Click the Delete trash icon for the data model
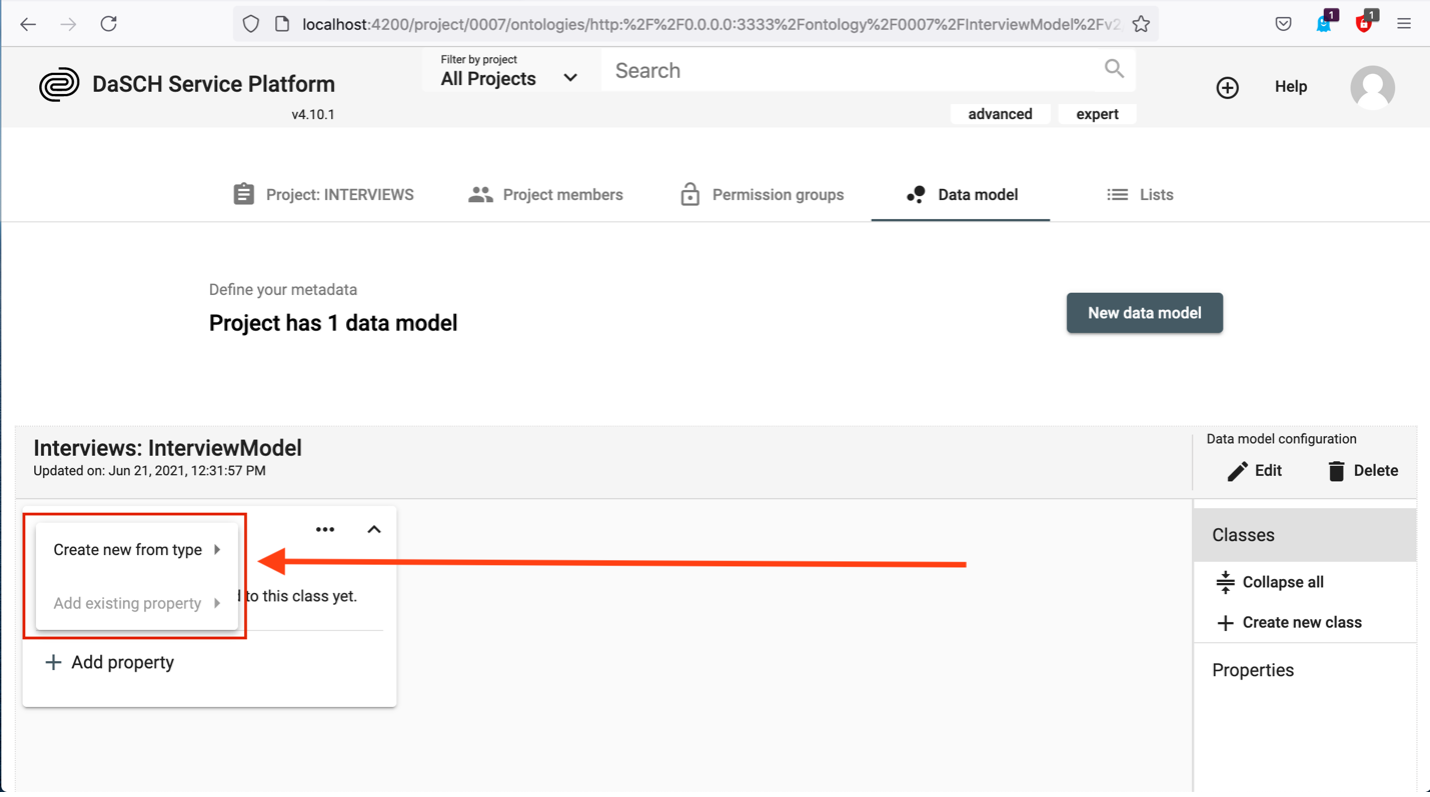1430x797 pixels. click(x=1335, y=470)
